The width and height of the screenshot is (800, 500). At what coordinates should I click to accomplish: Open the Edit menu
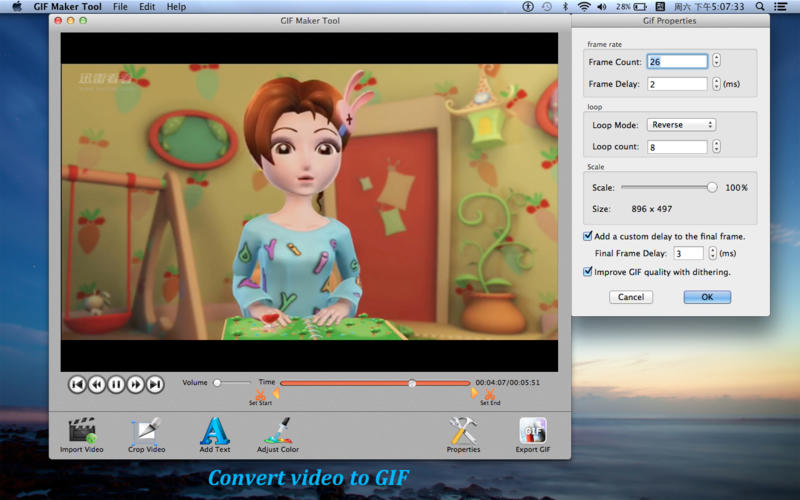click(147, 7)
